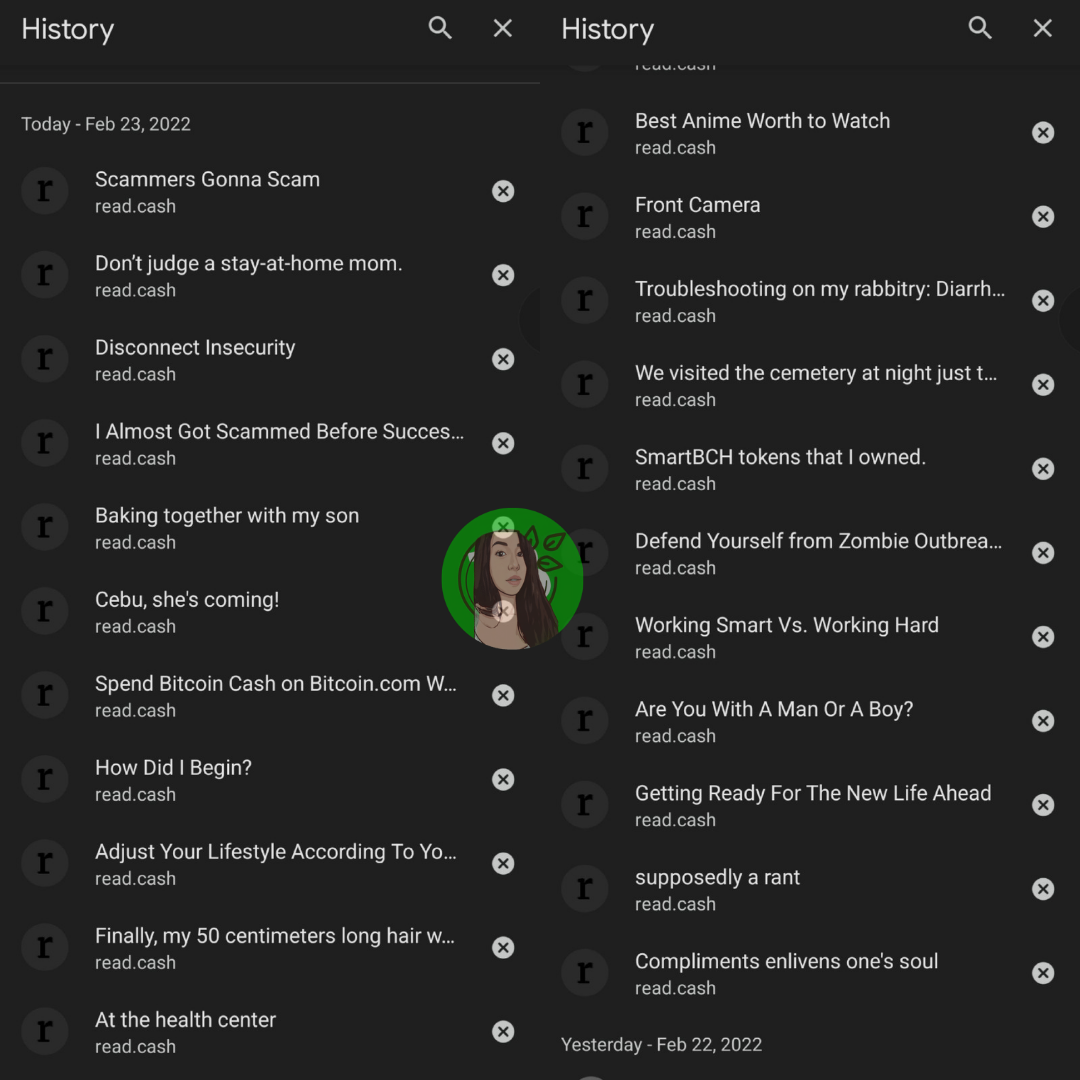Viewport: 1080px width, 1080px height.
Task: Remove 'Compliments enlivens one's soul' entry
Action: coord(1043,973)
